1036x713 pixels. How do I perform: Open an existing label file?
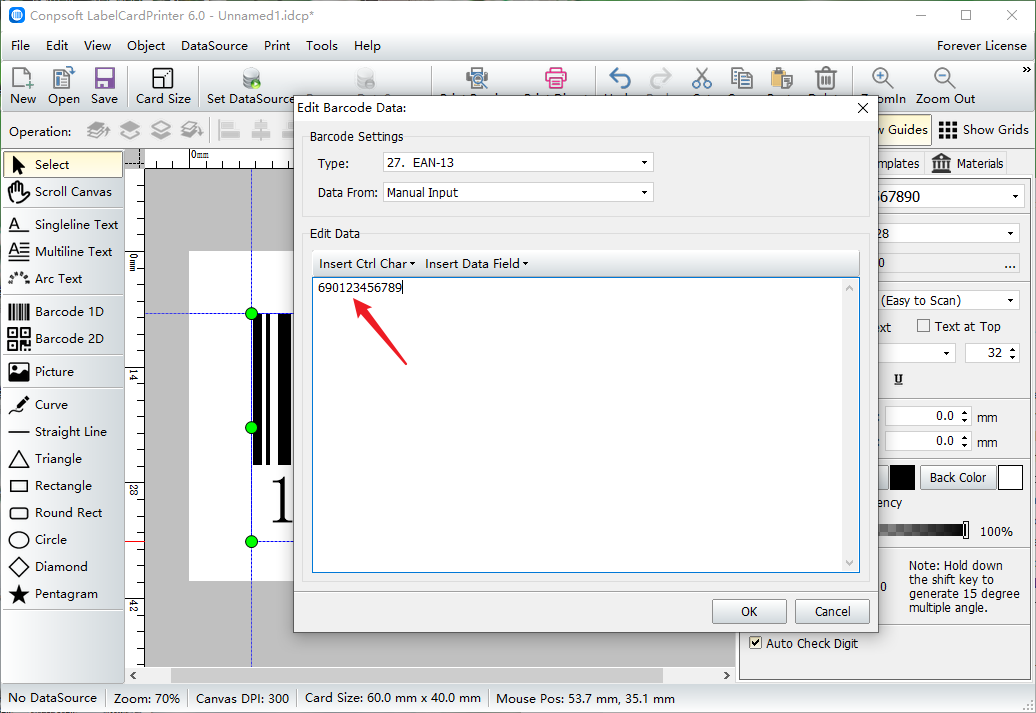(x=63, y=86)
